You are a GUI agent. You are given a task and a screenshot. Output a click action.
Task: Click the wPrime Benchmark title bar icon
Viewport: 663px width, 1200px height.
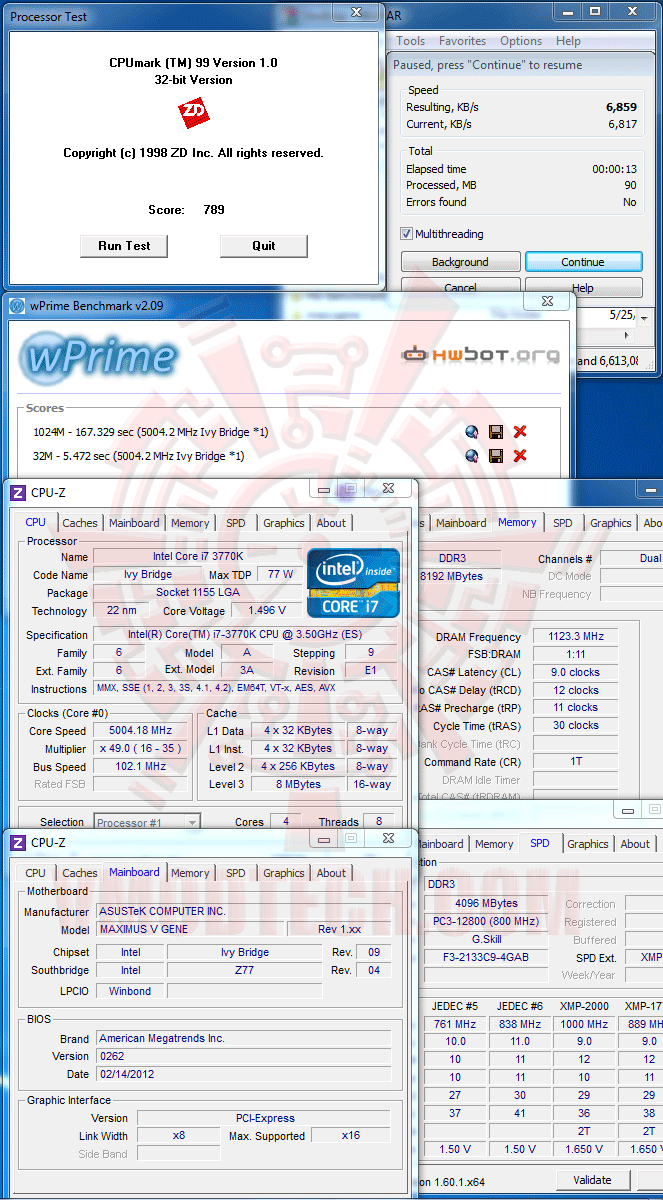(x=17, y=306)
